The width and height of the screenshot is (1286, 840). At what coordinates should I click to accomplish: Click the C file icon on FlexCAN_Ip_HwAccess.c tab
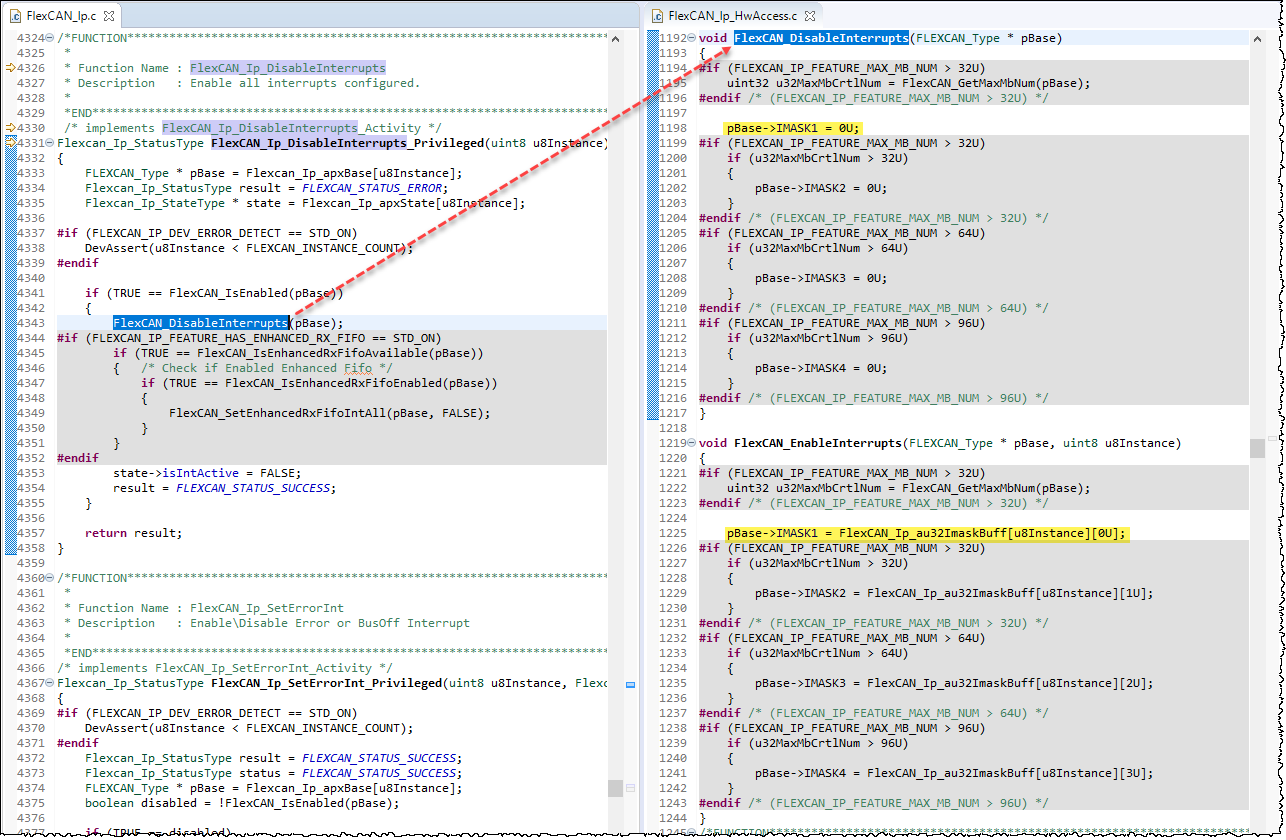click(659, 15)
